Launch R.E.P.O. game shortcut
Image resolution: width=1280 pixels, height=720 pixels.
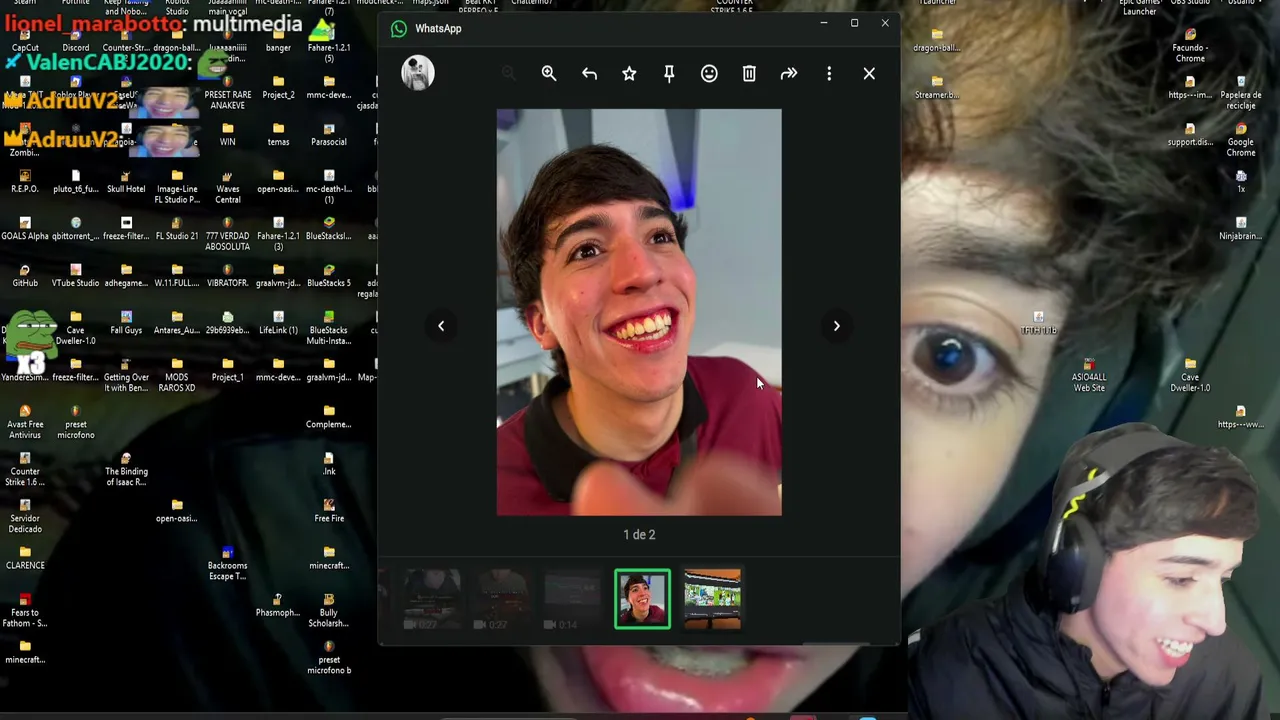pos(25,181)
